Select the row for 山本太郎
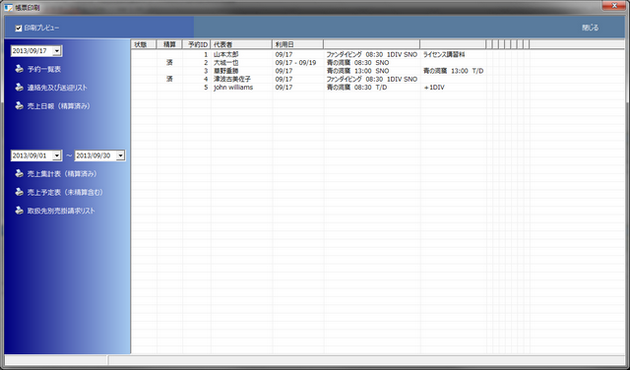Screen dimensions: 630x370 tap(378, 54)
